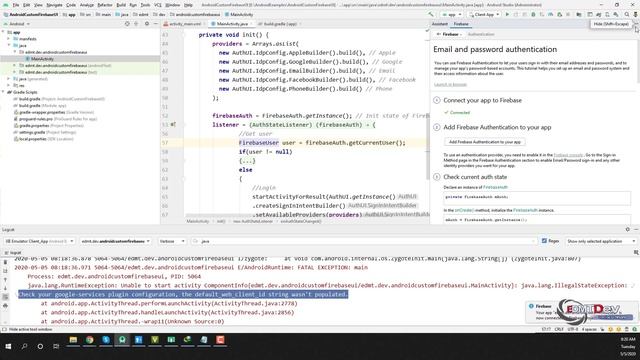The width and height of the screenshot is (640, 360).
Task: Open the Refactor menu
Action: point(104,5)
